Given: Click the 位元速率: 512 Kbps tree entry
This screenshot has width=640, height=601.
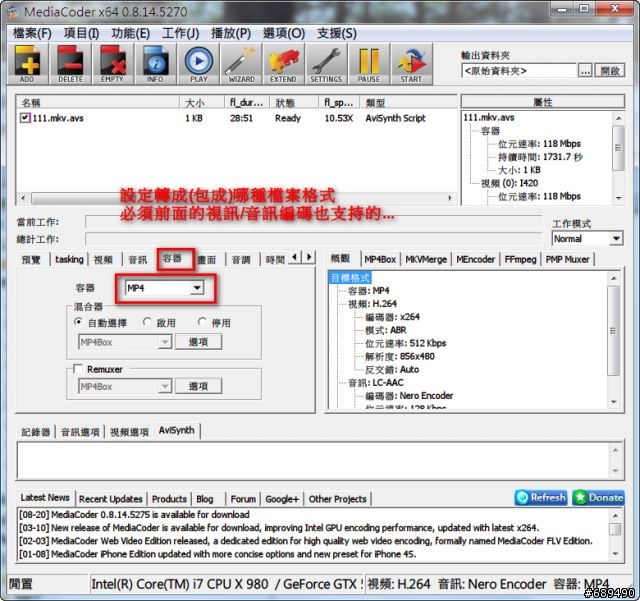Looking at the screenshot, I should [x=405, y=343].
